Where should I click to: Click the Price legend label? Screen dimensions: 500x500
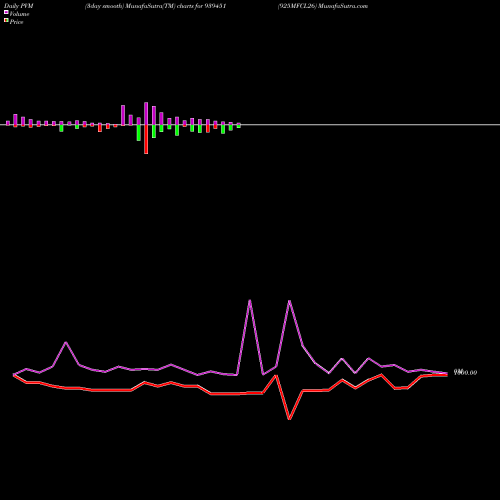(x=16, y=22)
